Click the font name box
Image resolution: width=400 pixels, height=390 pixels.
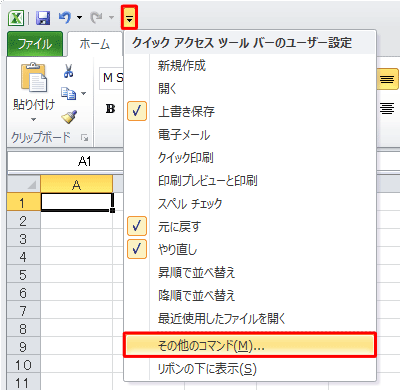[x=111, y=78]
